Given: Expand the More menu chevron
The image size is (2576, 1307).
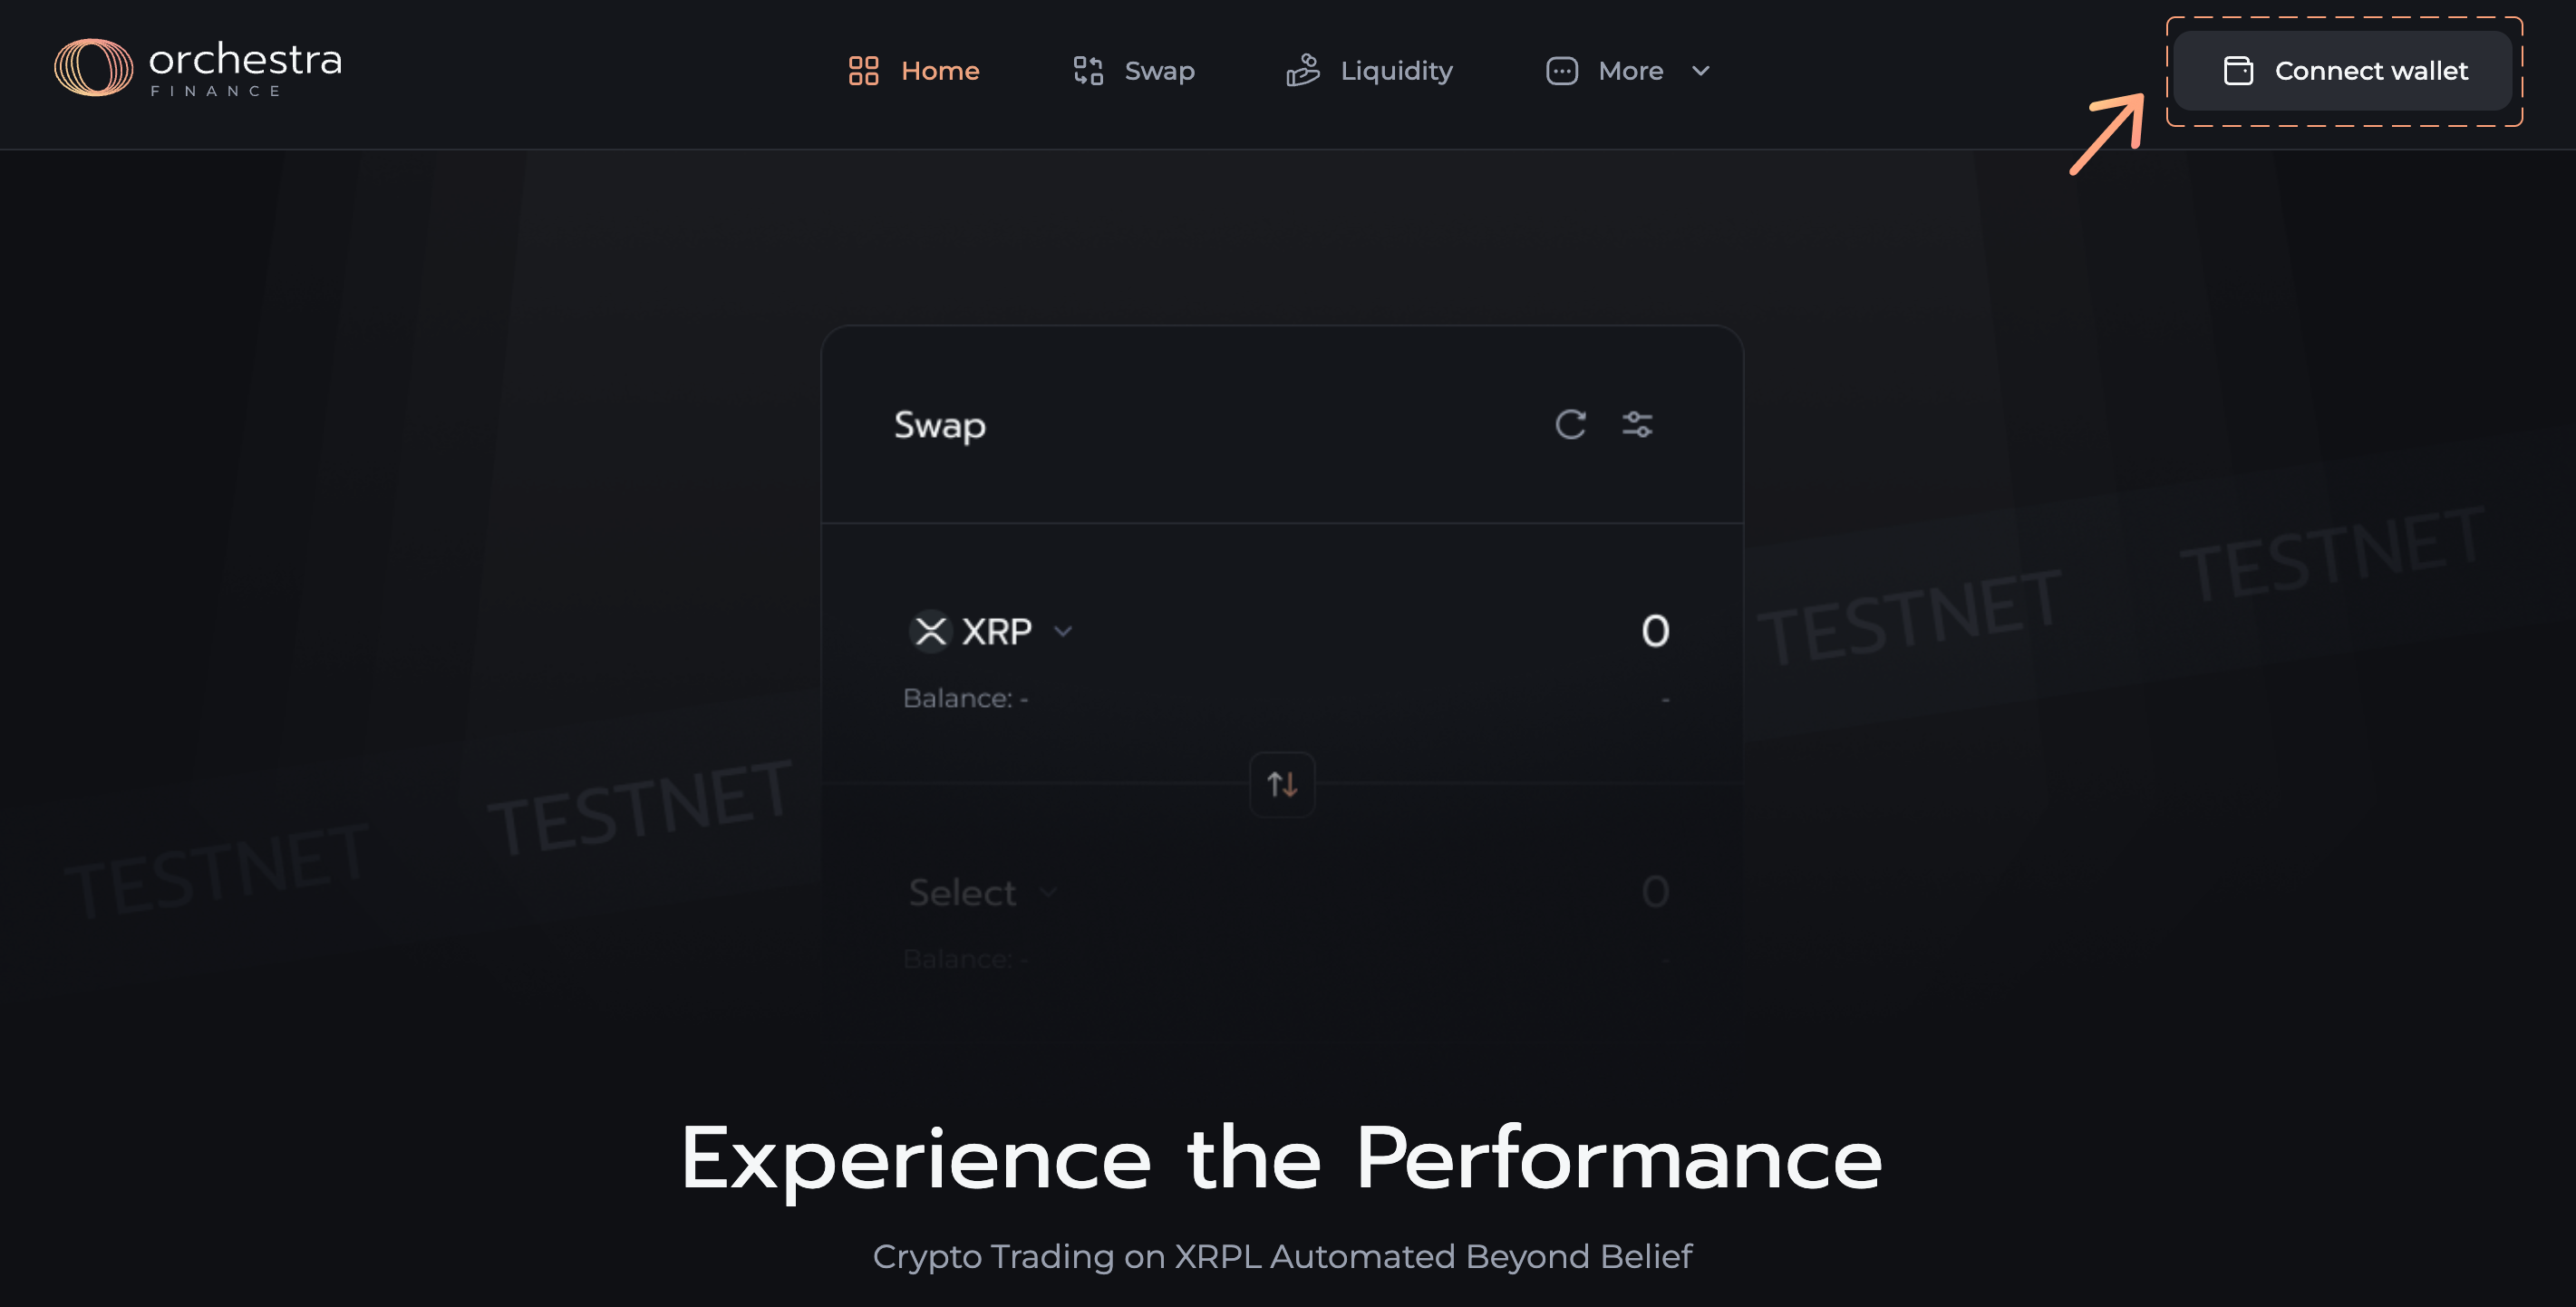Looking at the screenshot, I should click(1701, 71).
